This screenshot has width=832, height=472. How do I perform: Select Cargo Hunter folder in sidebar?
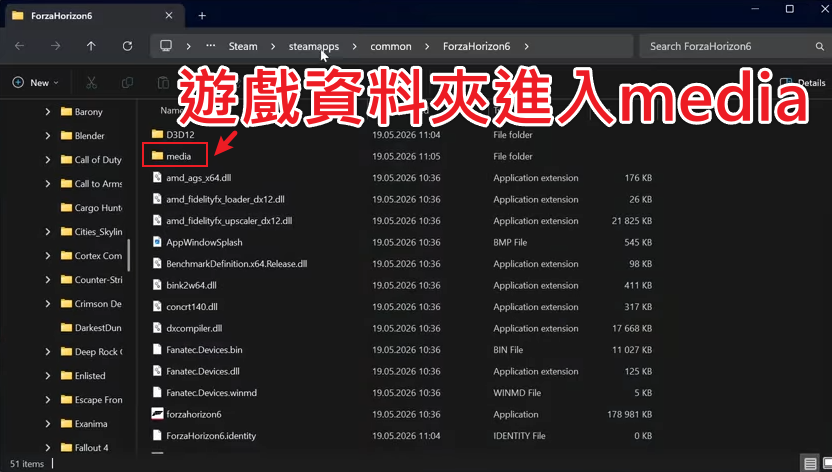point(91,208)
